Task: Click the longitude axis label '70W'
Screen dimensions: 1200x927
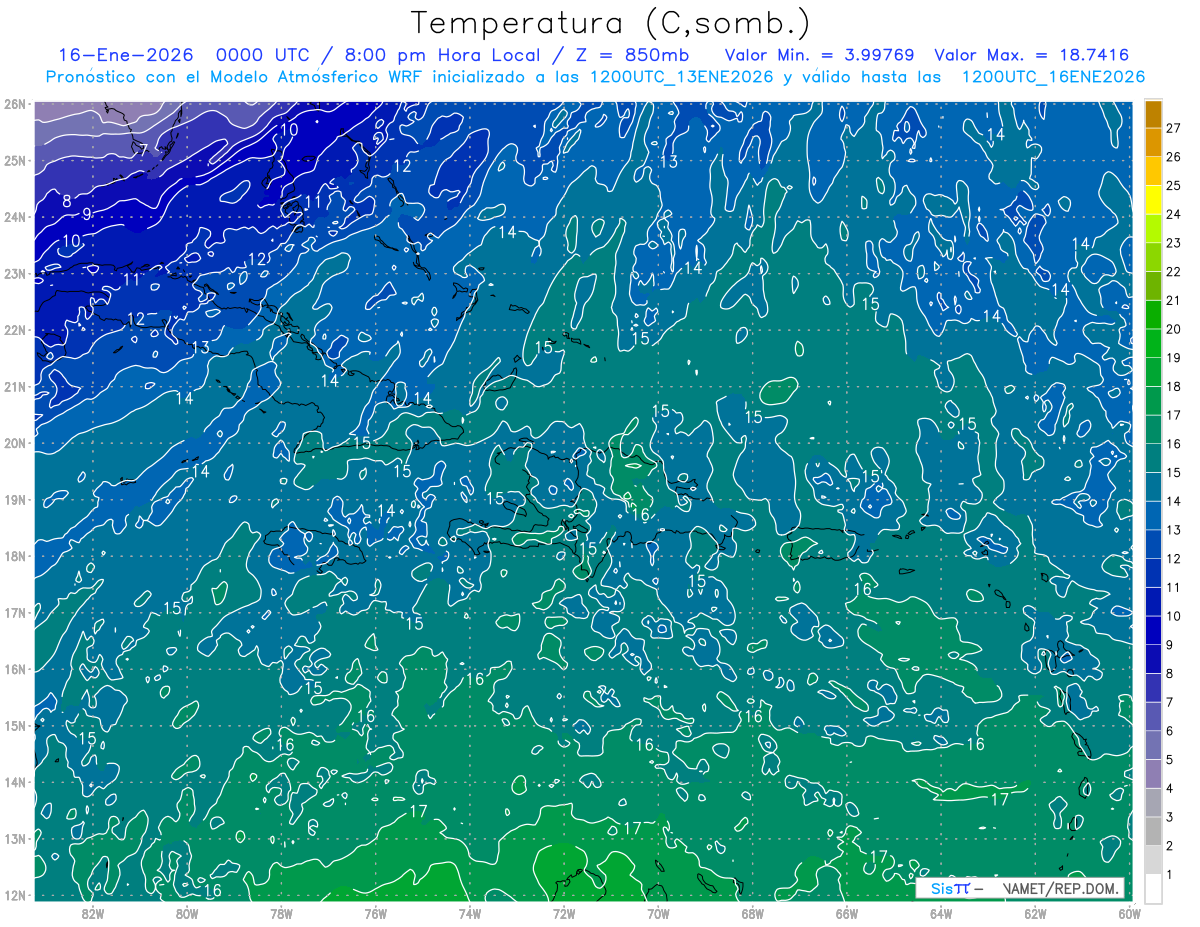Action: (658, 913)
